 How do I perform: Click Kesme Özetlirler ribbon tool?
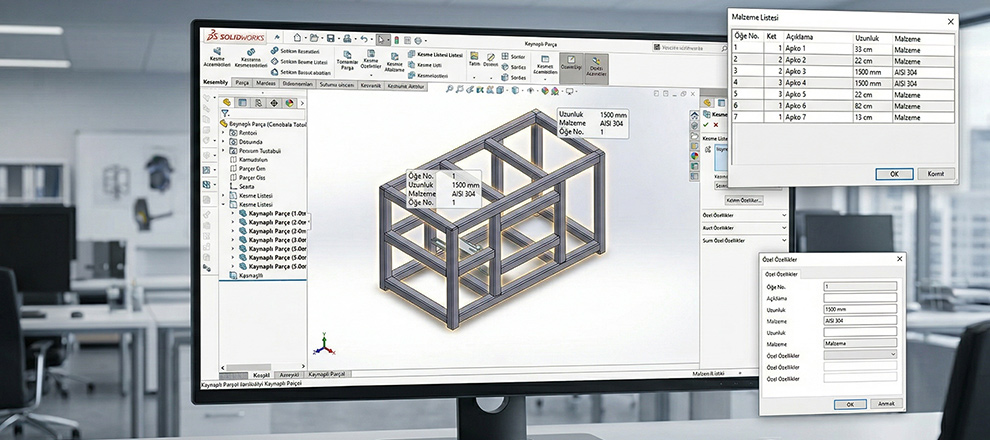[x=371, y=61]
